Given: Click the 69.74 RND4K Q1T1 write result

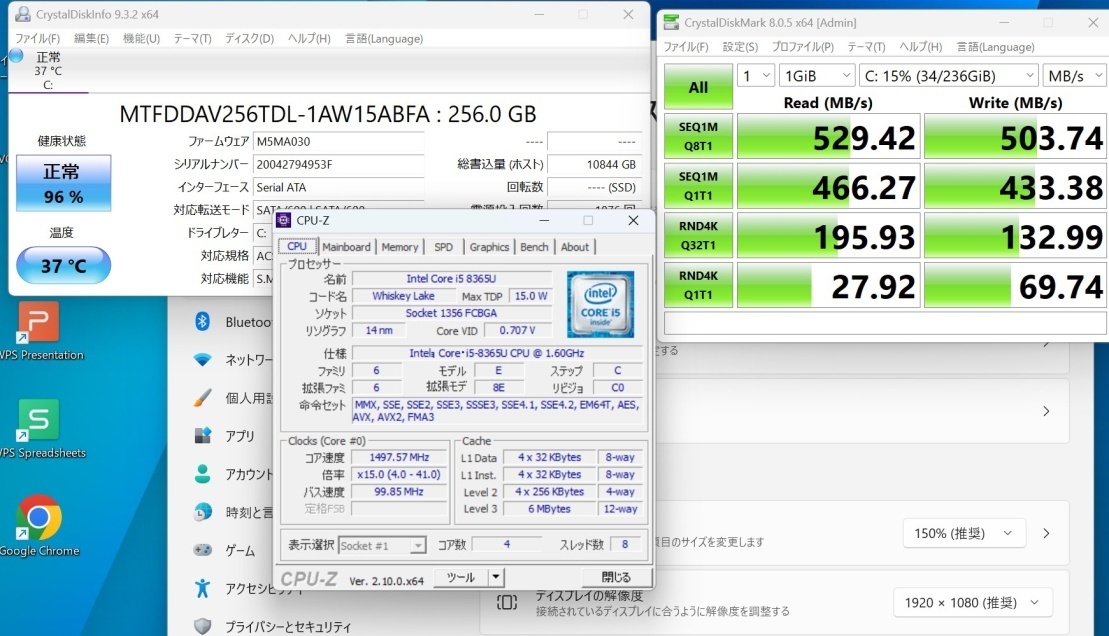Looking at the screenshot, I should point(1015,285).
